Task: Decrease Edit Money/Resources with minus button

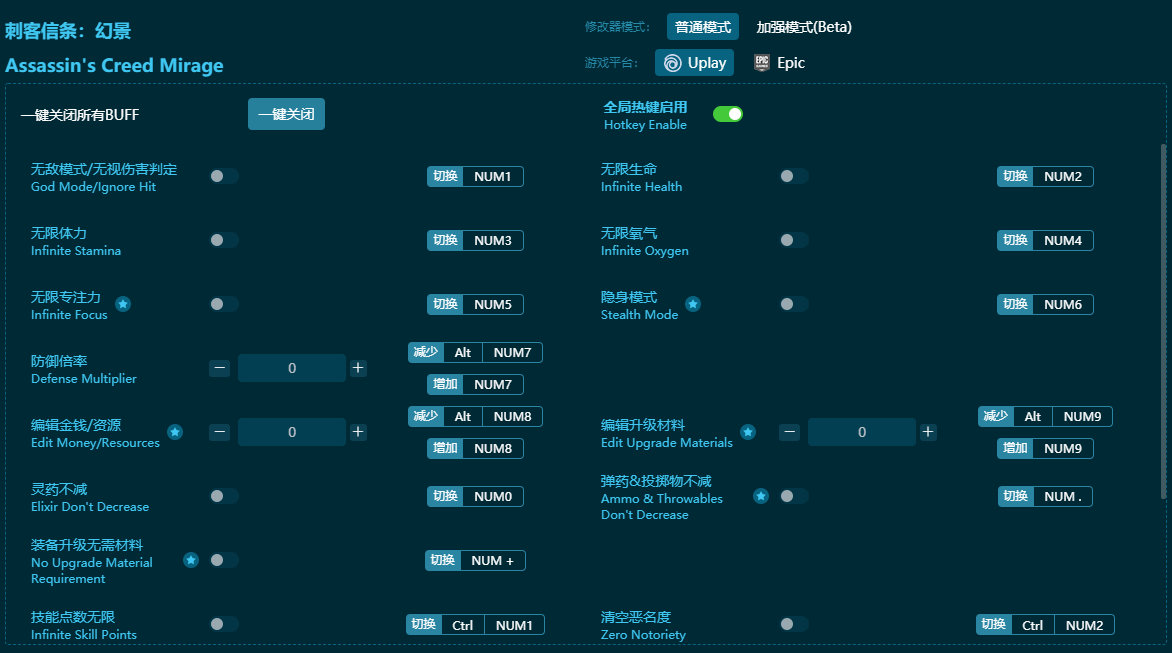Action: [220, 432]
